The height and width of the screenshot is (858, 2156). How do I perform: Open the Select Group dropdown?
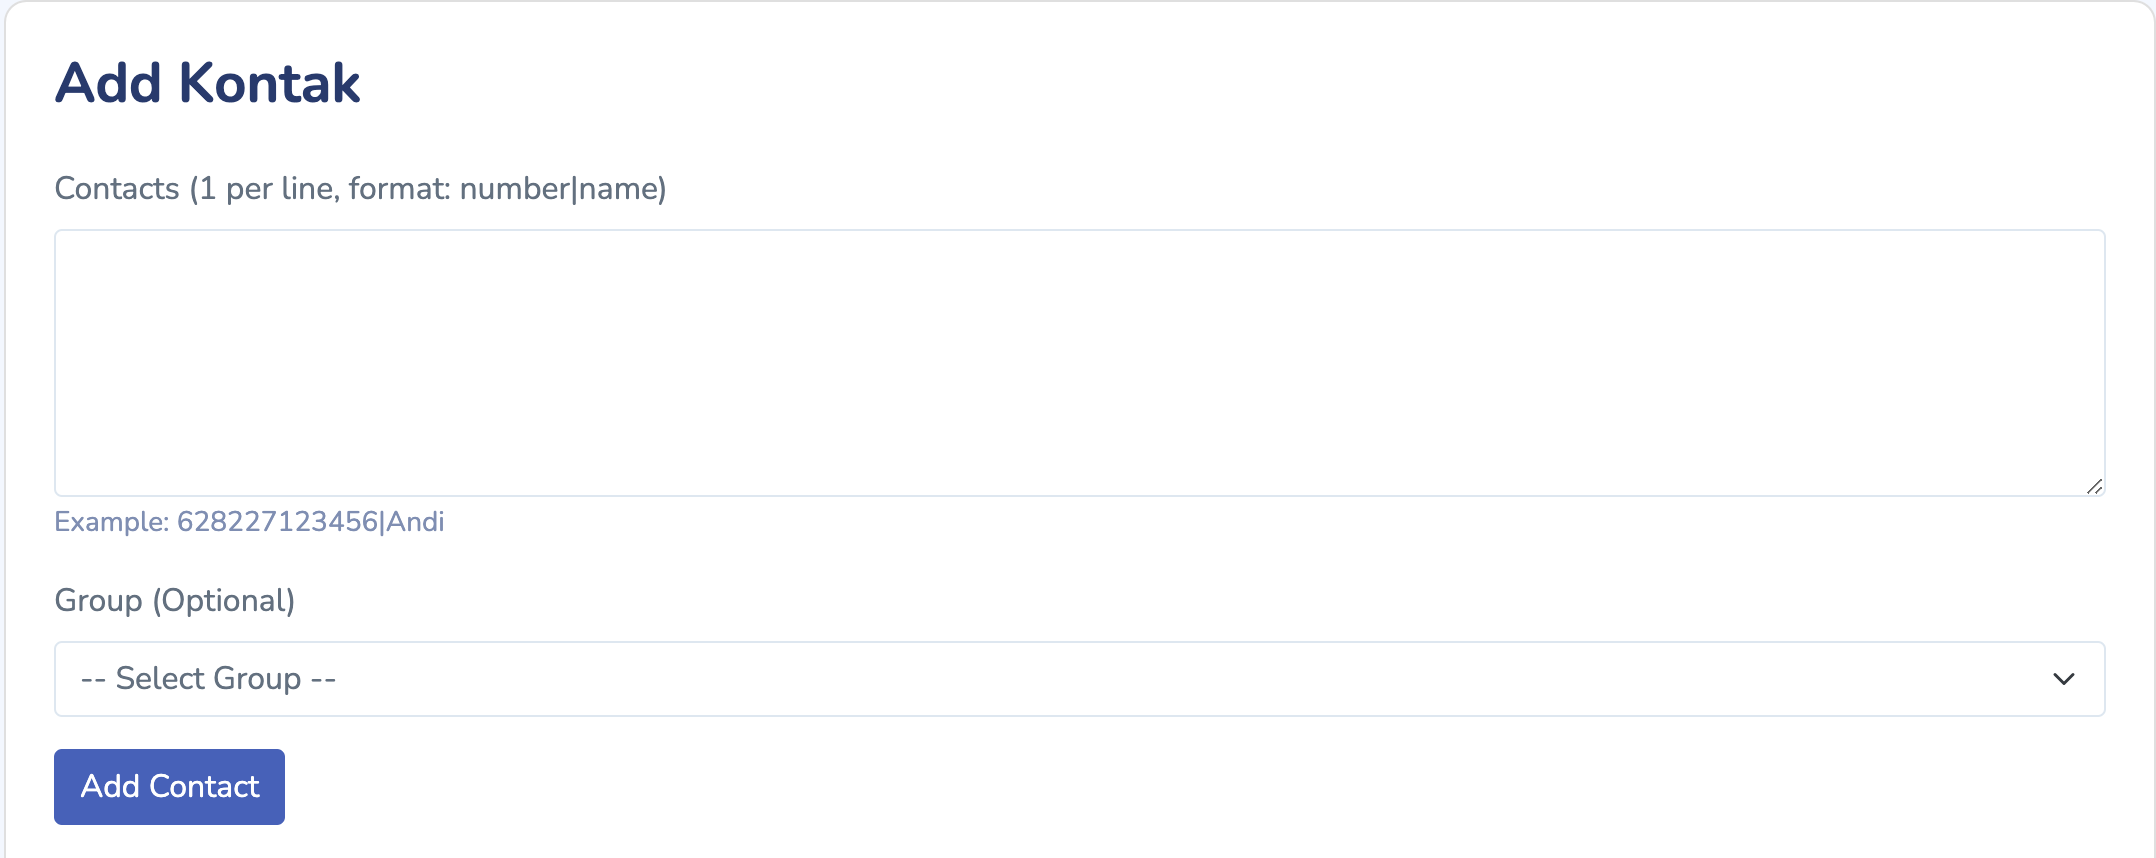(1078, 679)
